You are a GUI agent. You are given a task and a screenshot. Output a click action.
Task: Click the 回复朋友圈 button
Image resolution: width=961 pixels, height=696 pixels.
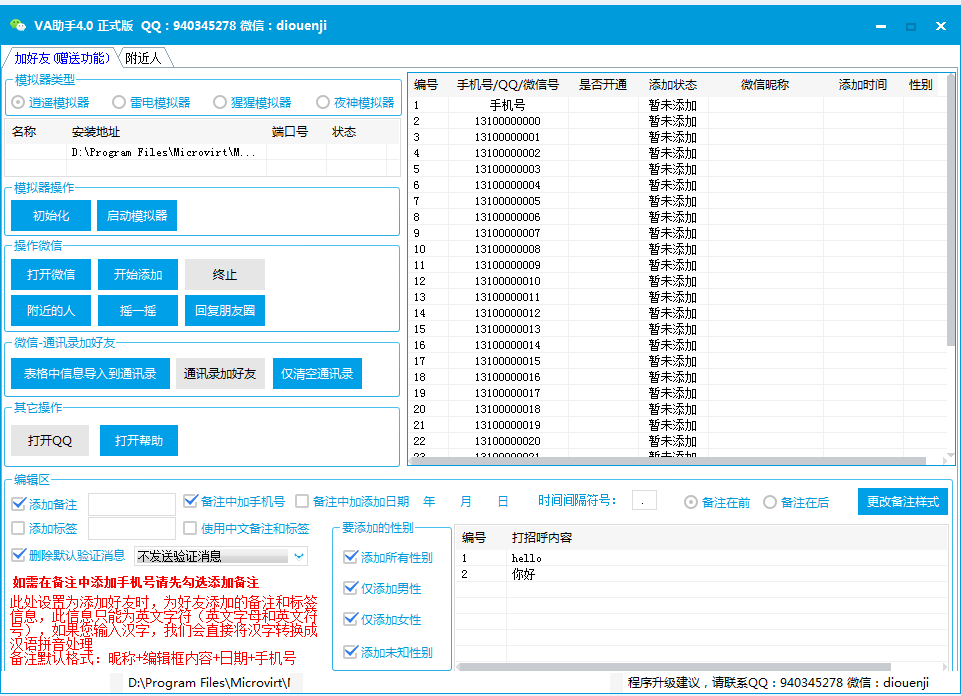pos(225,311)
